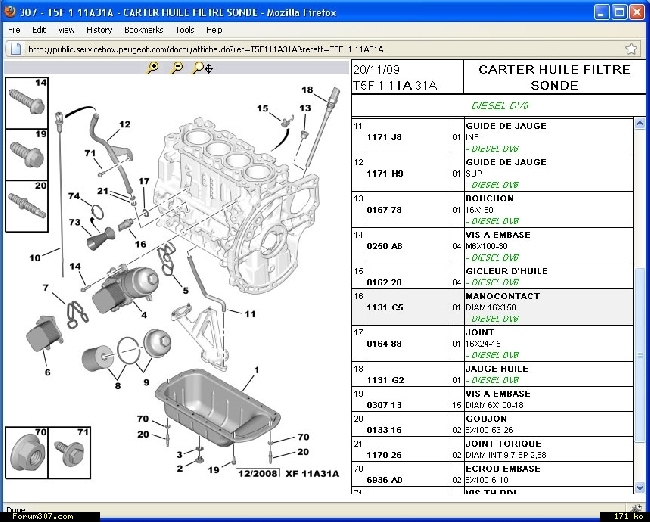
Task: Select the stud thumbnail labeled 20
Action: (25, 204)
